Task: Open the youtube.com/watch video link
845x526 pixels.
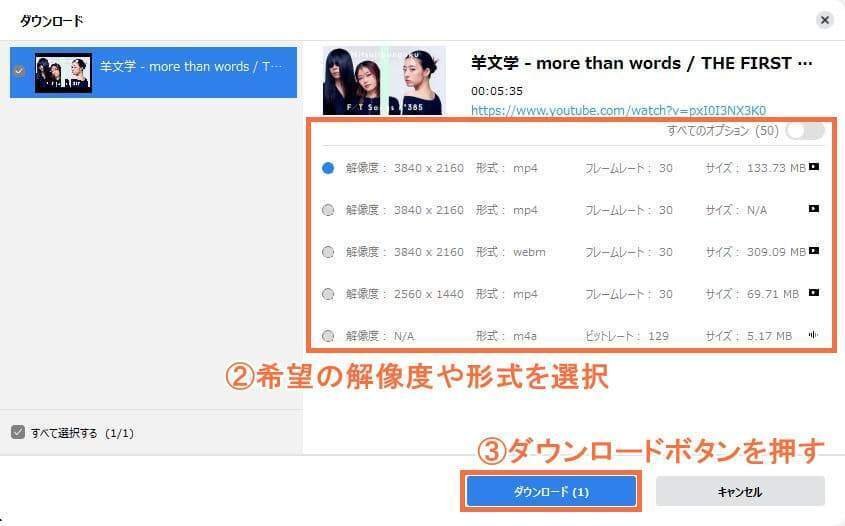Action: click(x=618, y=110)
